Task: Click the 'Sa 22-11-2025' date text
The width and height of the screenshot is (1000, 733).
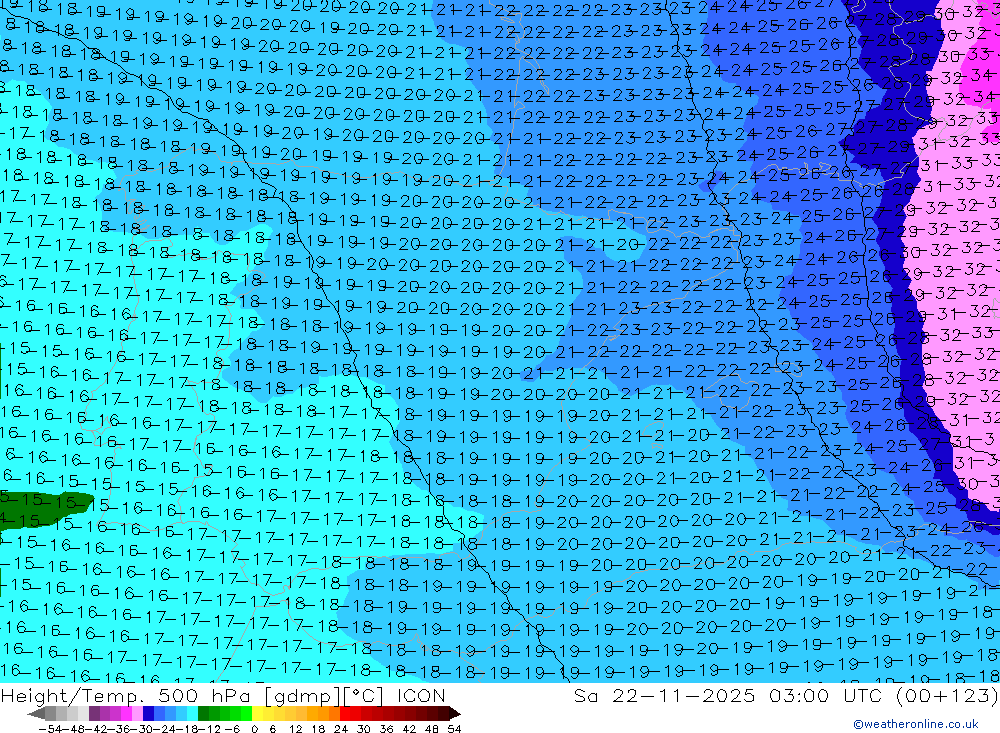Action: tap(664, 695)
